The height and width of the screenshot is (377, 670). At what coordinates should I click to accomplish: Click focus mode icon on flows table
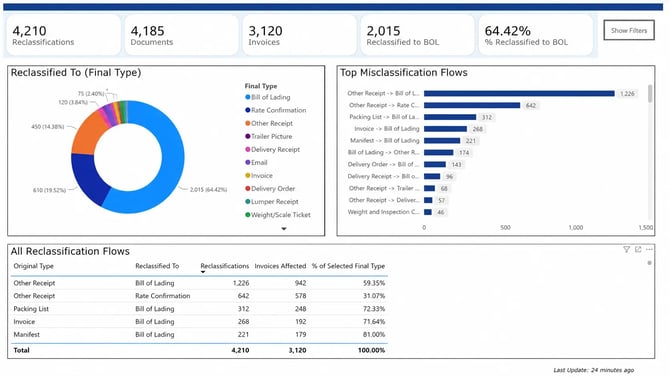click(x=638, y=249)
